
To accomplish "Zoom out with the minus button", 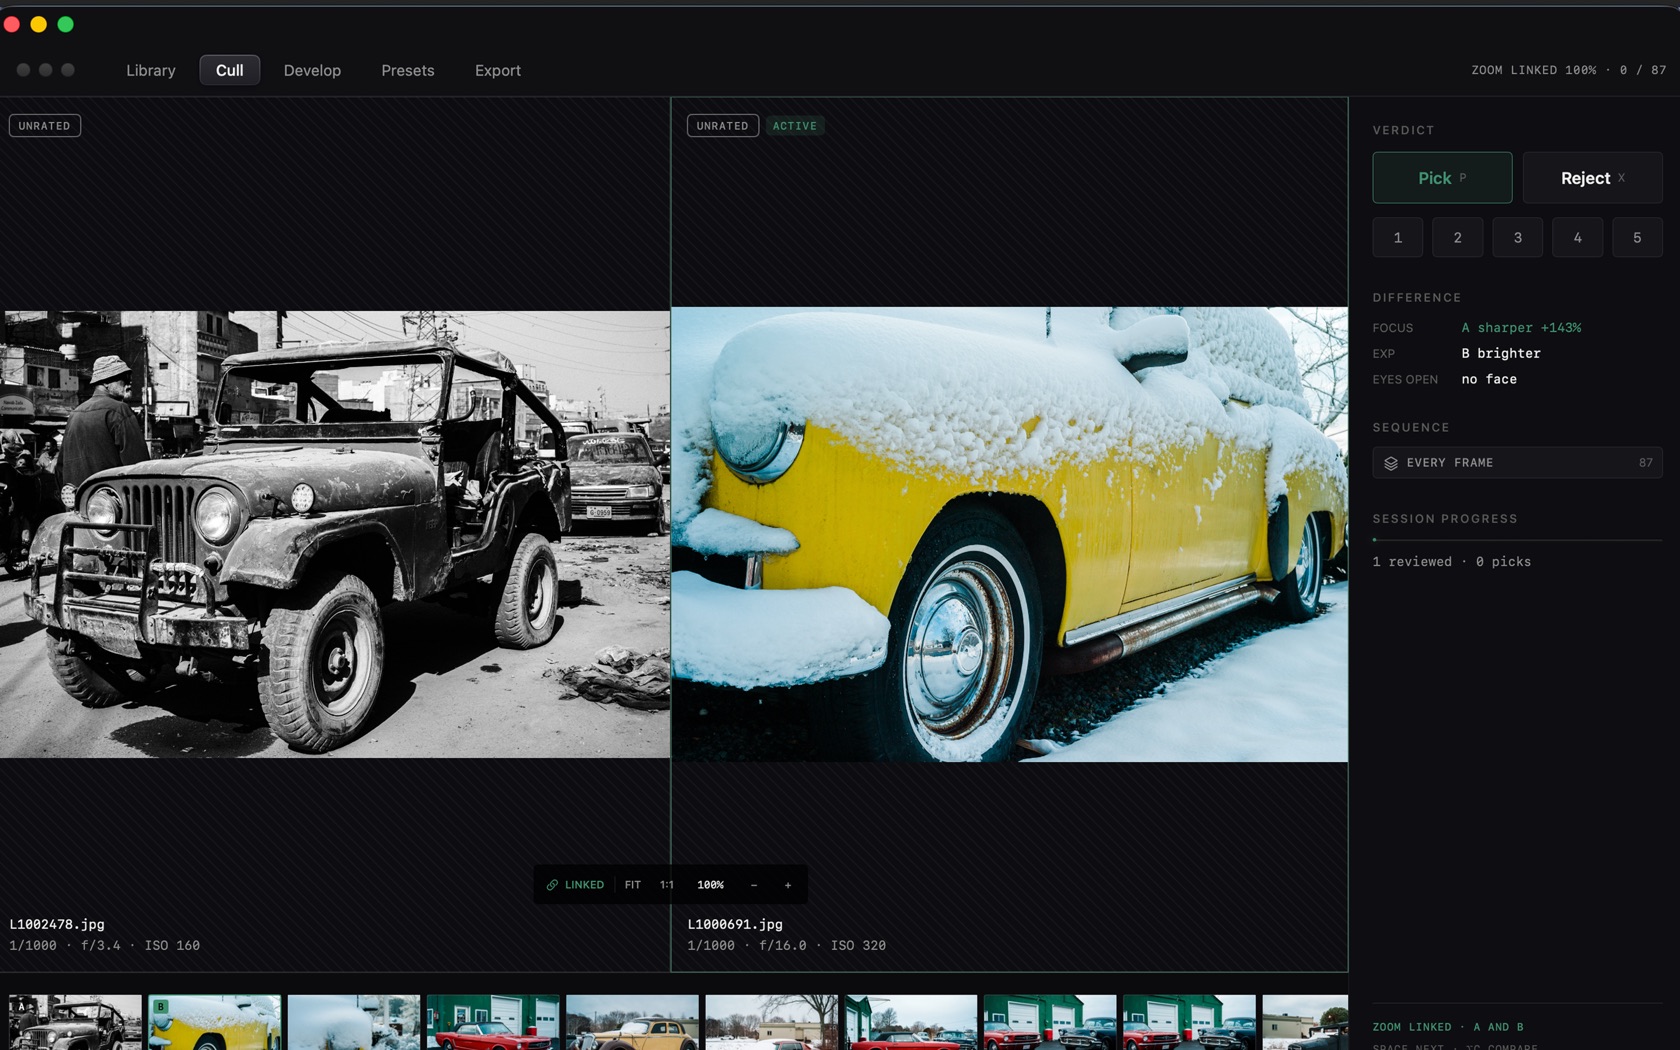I will (754, 885).
